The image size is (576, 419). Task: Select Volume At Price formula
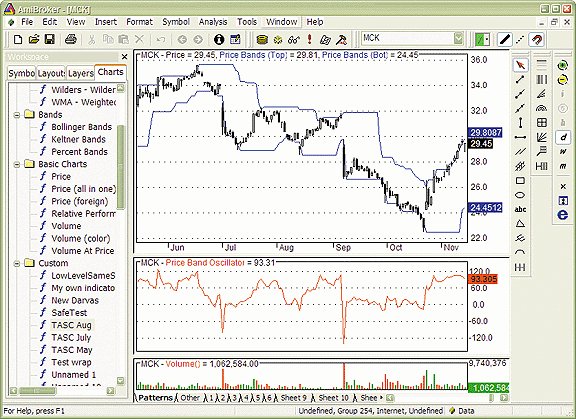click(x=83, y=251)
